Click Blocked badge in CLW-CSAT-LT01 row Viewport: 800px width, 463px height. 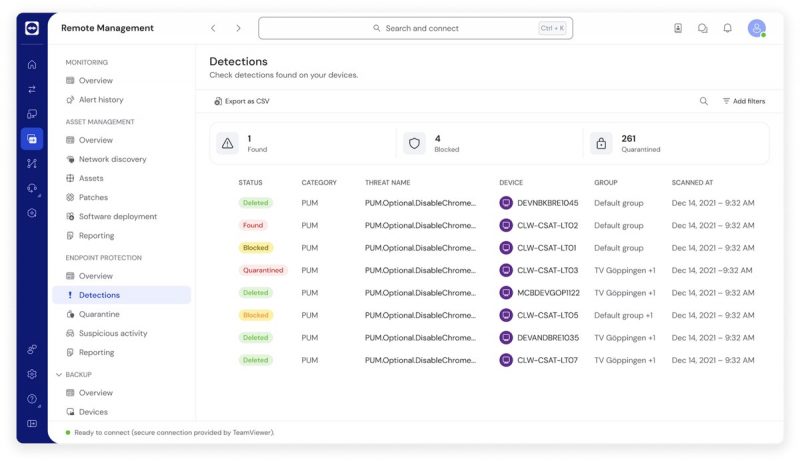click(256, 248)
